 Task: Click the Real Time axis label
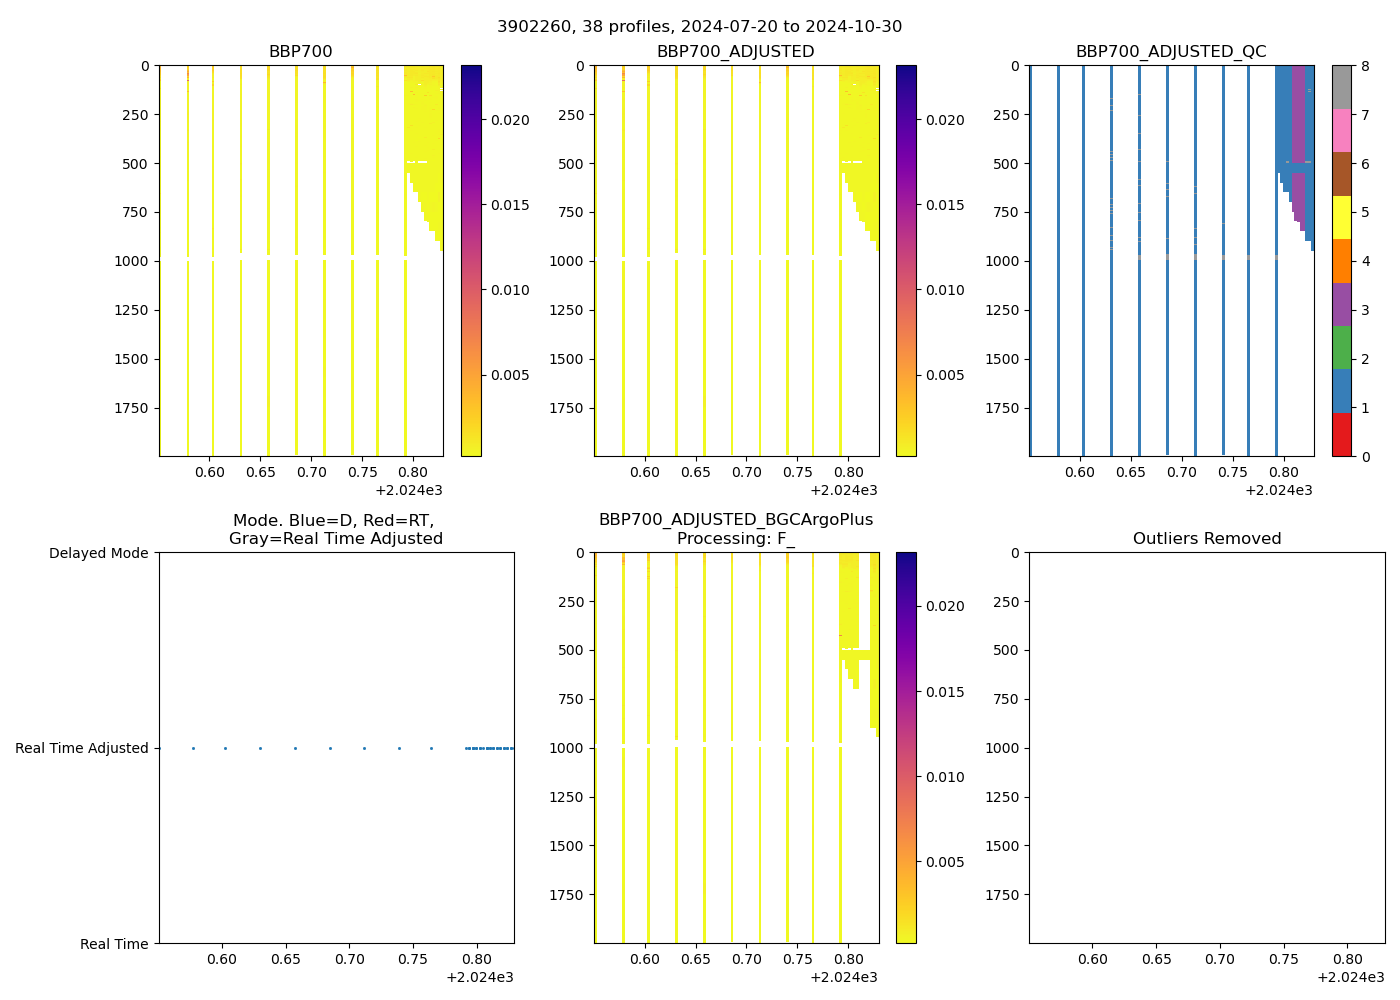114,944
